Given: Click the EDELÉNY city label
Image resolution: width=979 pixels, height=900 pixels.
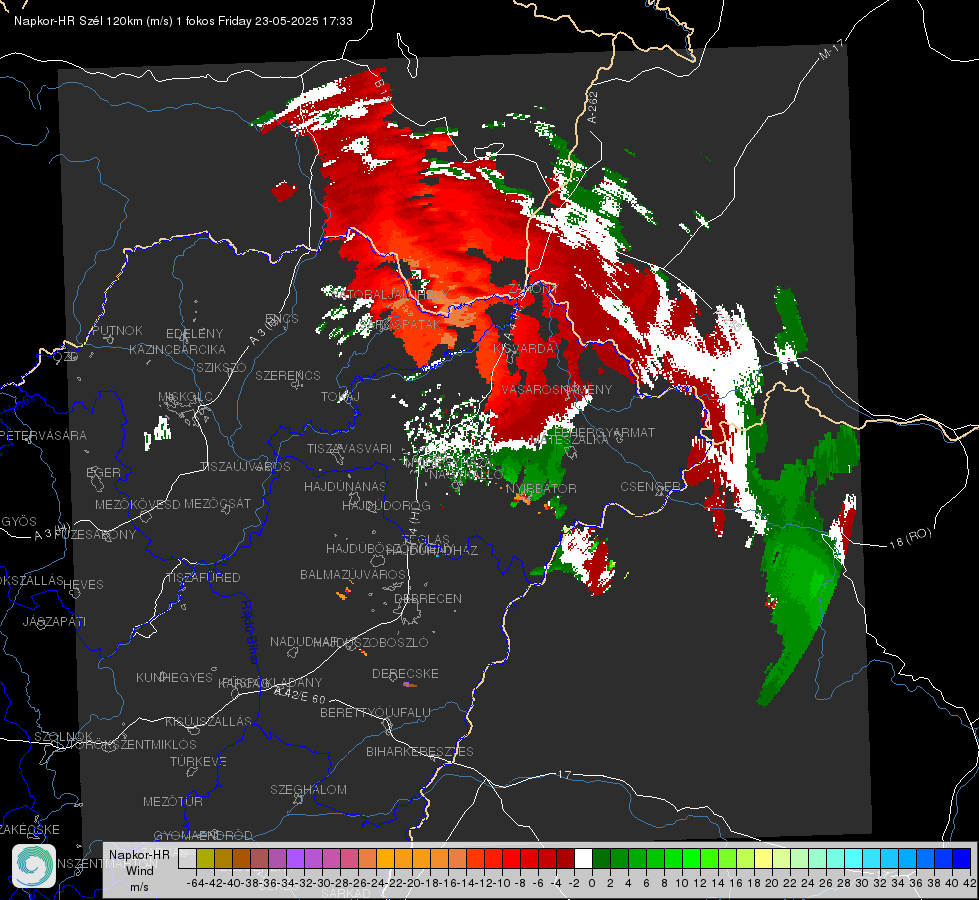Looking at the screenshot, I should click(x=194, y=334).
